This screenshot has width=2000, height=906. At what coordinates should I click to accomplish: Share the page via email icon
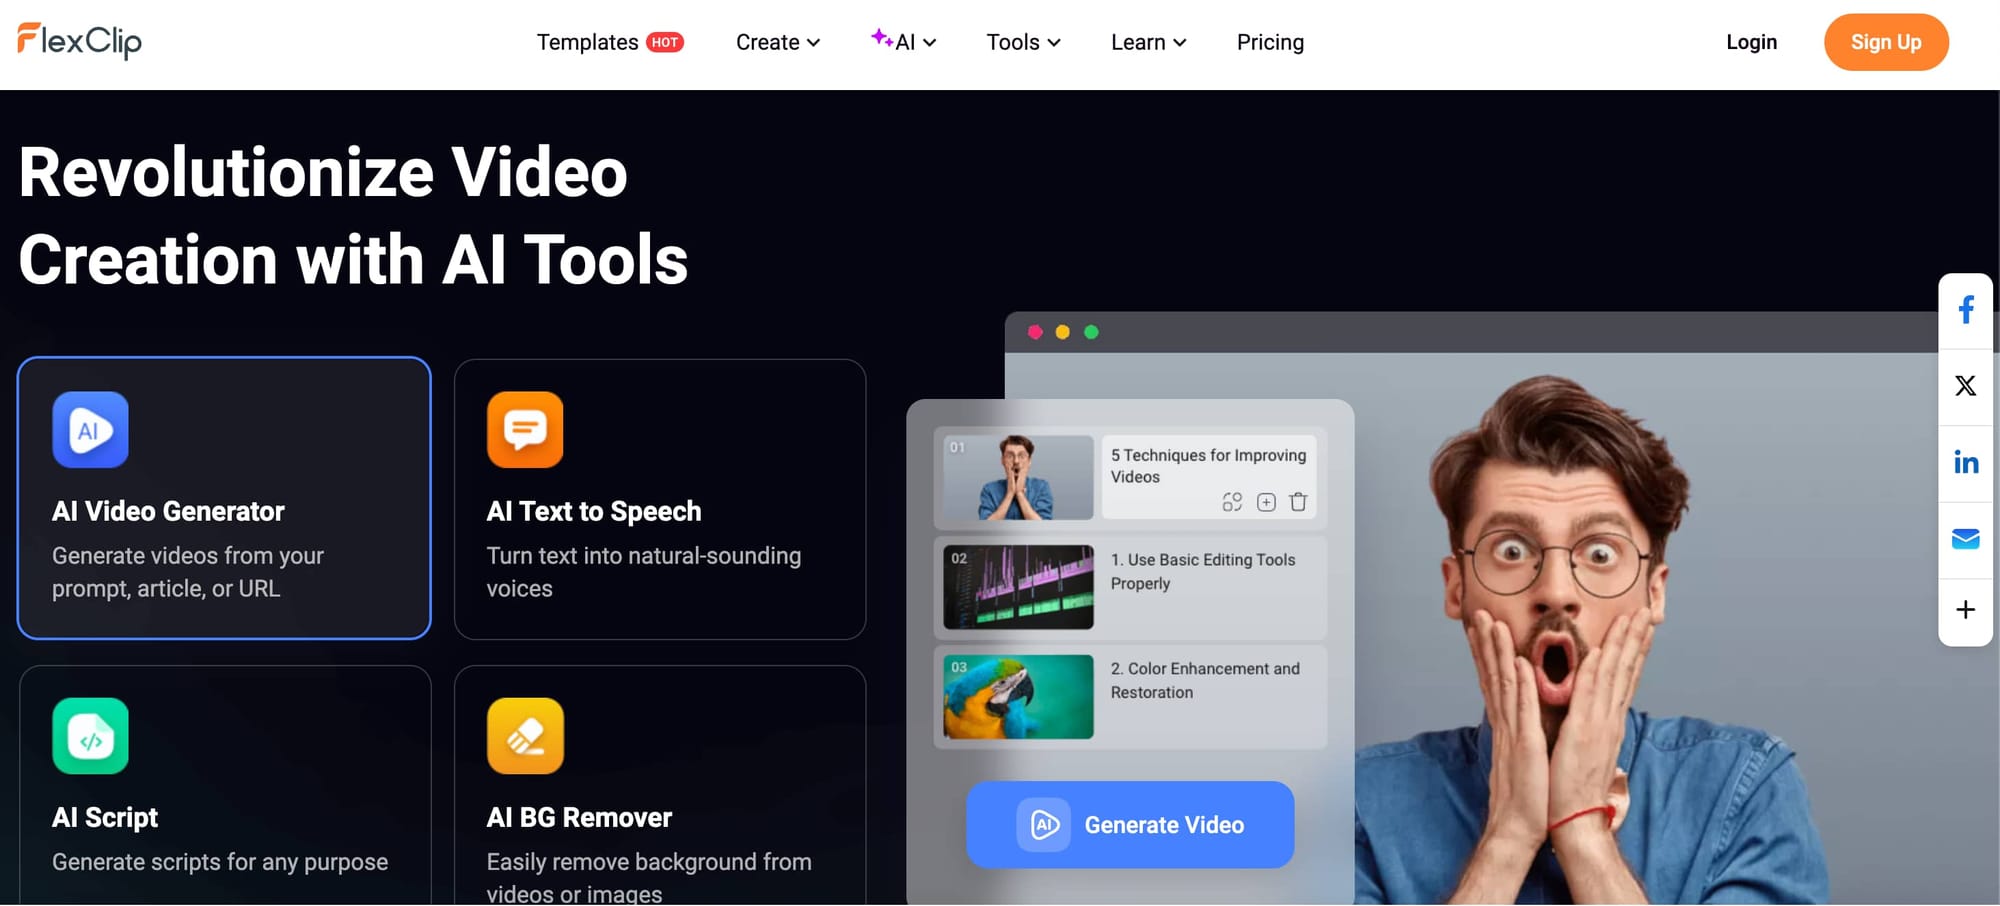click(1966, 539)
